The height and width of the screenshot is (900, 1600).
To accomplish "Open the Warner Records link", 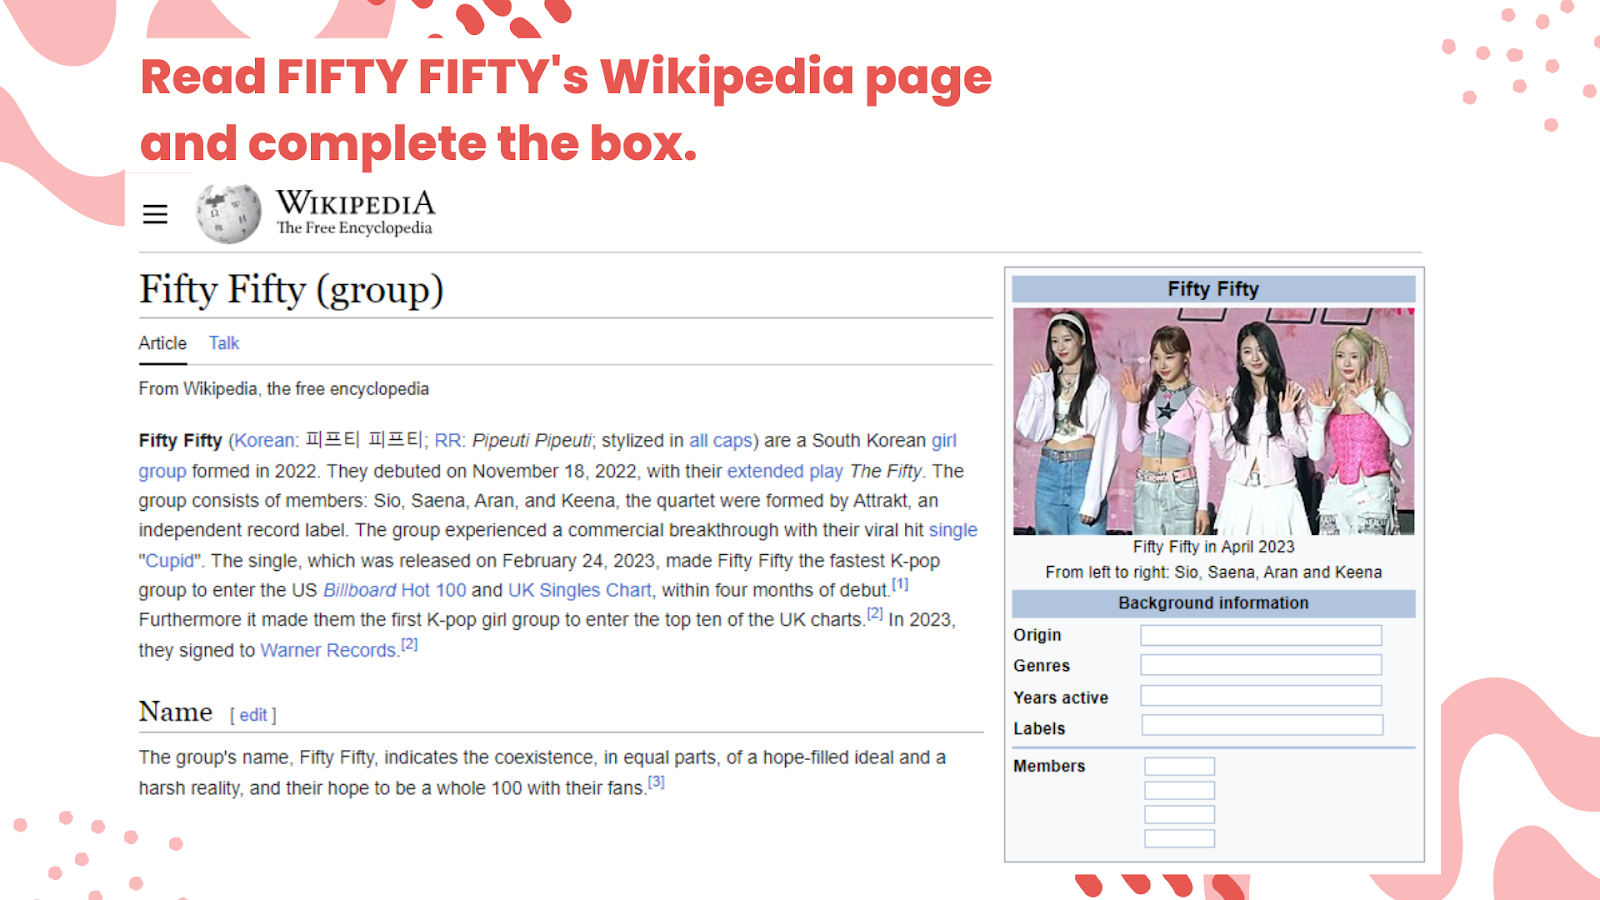I will [329, 650].
